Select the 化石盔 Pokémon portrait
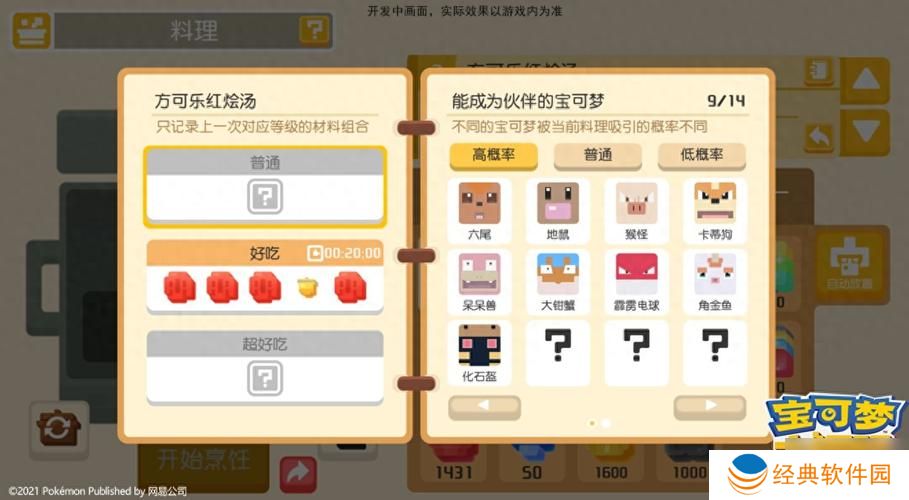This screenshot has height=500, width=909. (x=479, y=345)
